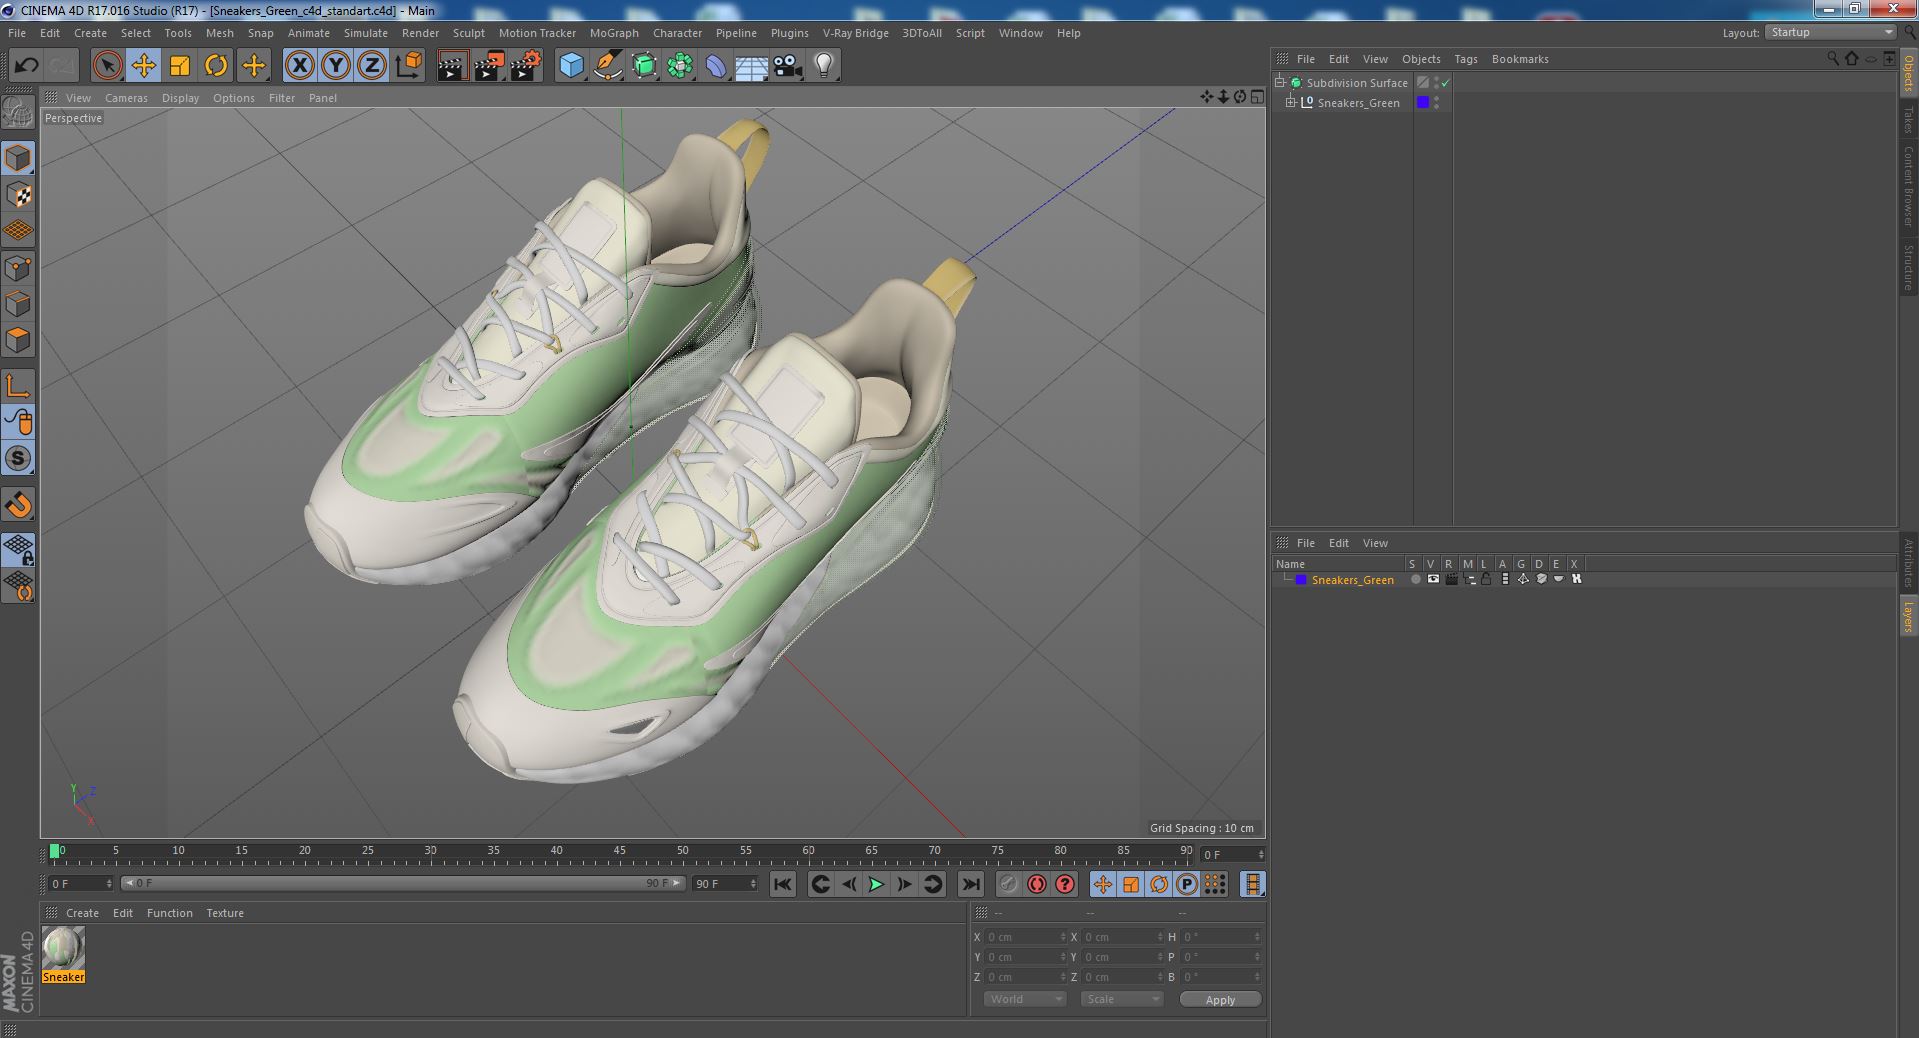Image resolution: width=1919 pixels, height=1038 pixels.
Task: Collapse Subdivision Surface tree node
Action: coord(1279,83)
